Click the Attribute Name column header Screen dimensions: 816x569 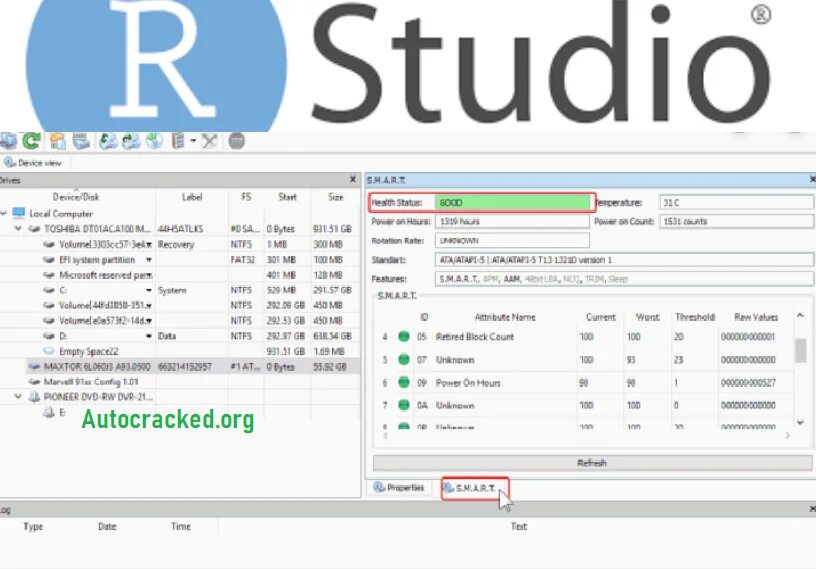[x=505, y=317]
